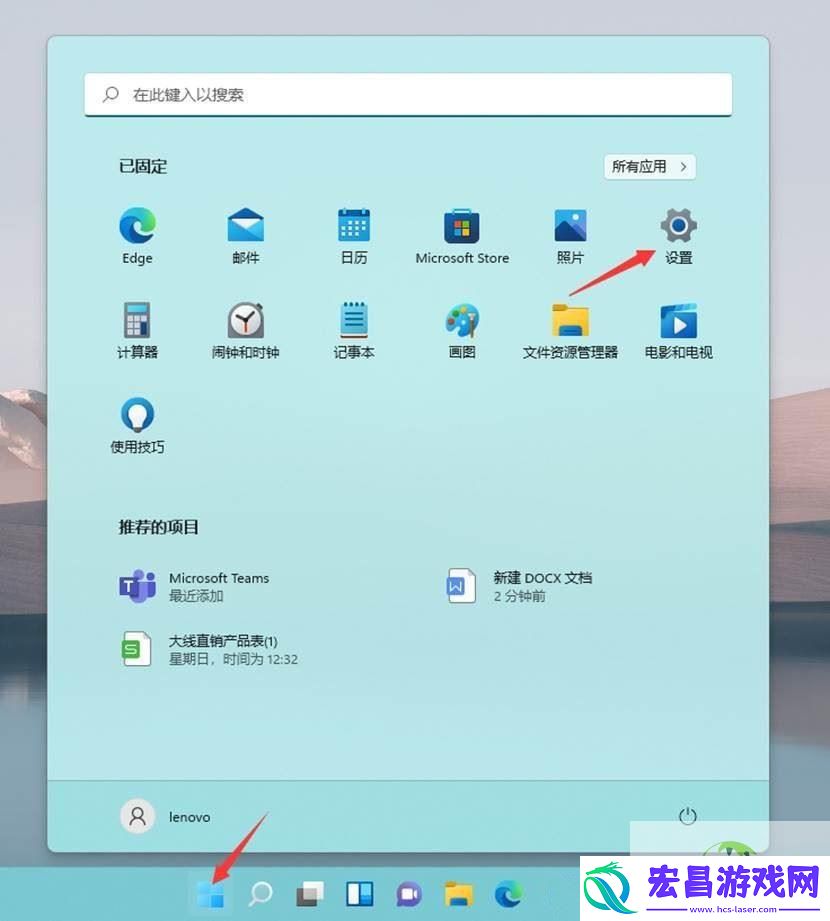Viewport: 830px width, 921px height.
Task: Open the recent 新建 DOCX 文档 file
Action: (518, 586)
